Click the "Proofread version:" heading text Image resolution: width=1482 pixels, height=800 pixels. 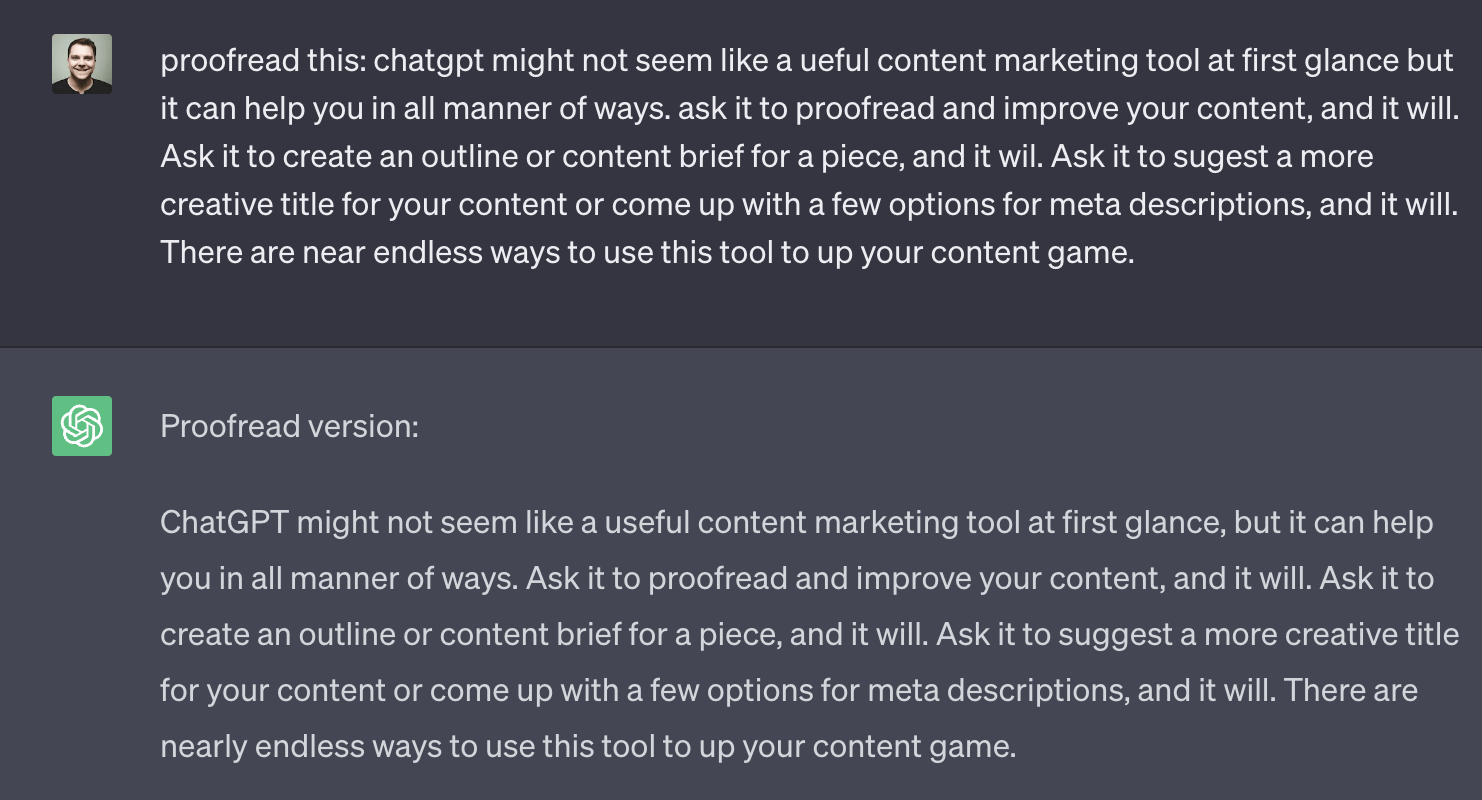[289, 427]
